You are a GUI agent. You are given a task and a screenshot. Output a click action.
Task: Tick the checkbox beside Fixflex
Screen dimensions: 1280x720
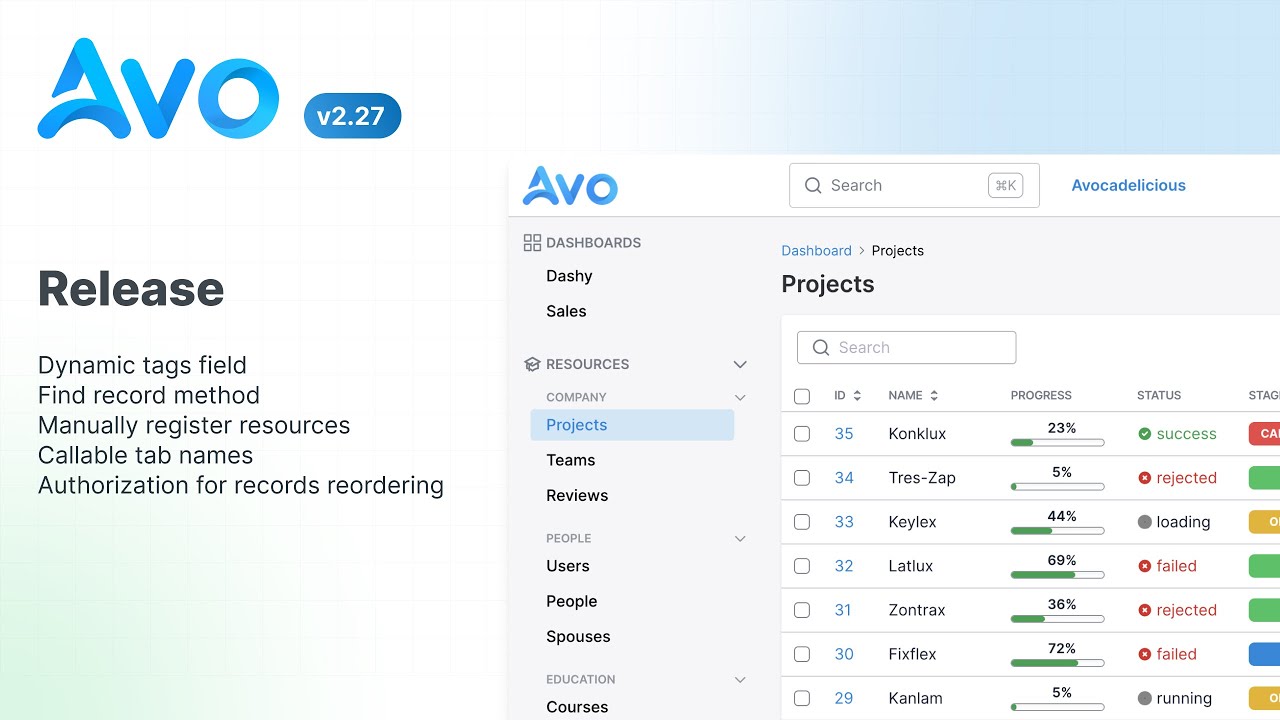pos(802,654)
